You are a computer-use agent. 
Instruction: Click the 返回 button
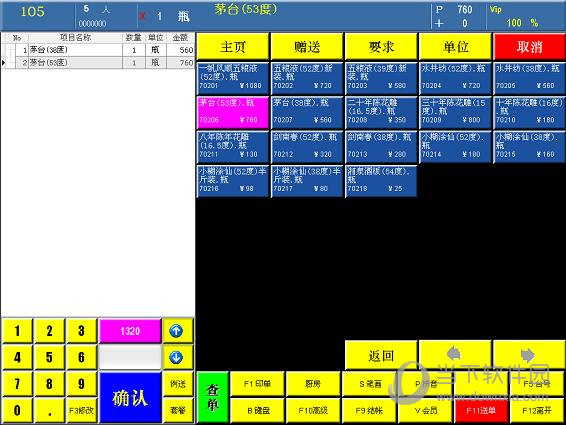pos(381,355)
